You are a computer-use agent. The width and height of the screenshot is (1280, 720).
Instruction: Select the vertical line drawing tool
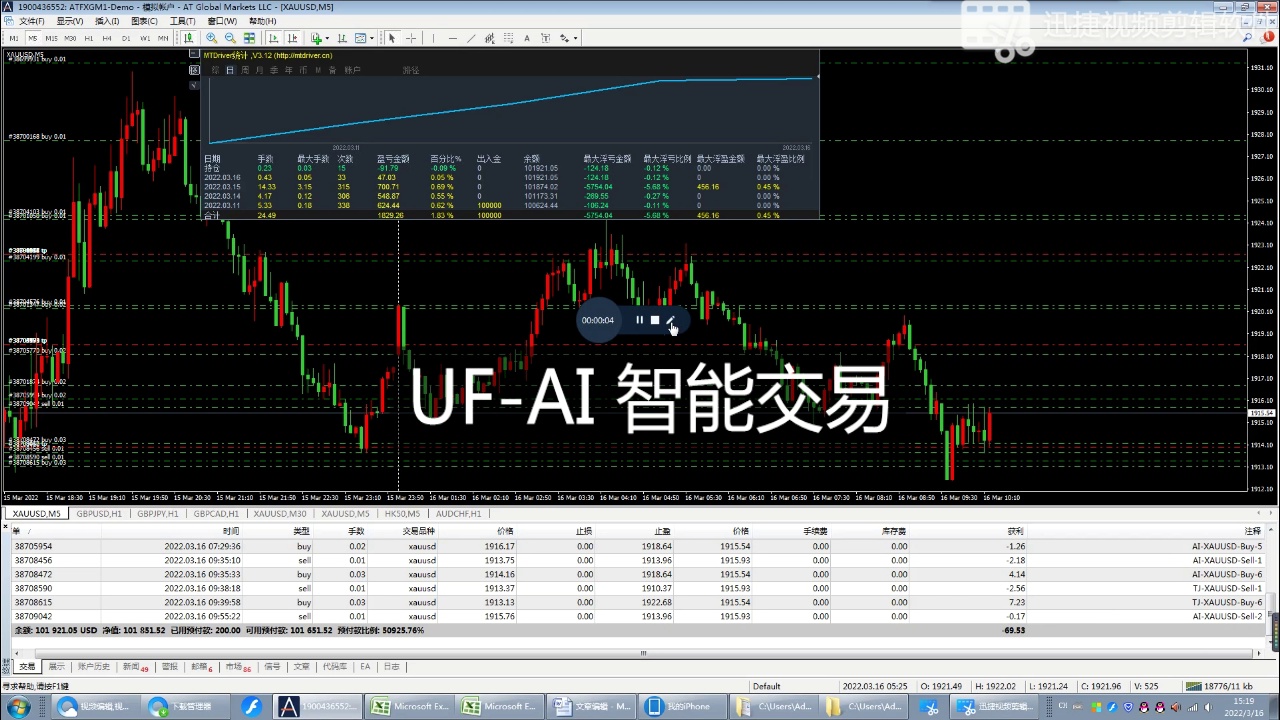point(433,38)
